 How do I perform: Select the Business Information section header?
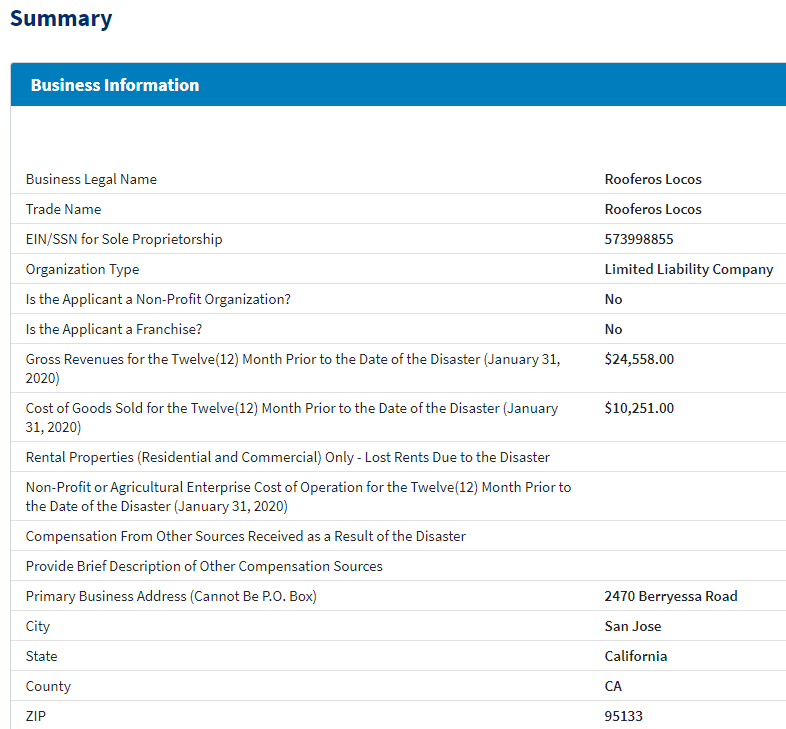pyautogui.click(x=115, y=85)
